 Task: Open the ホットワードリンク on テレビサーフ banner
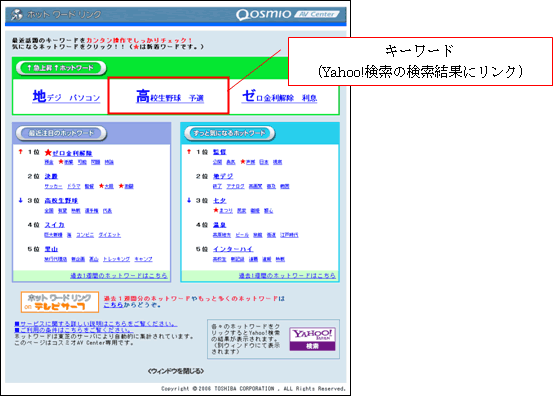tap(60, 302)
